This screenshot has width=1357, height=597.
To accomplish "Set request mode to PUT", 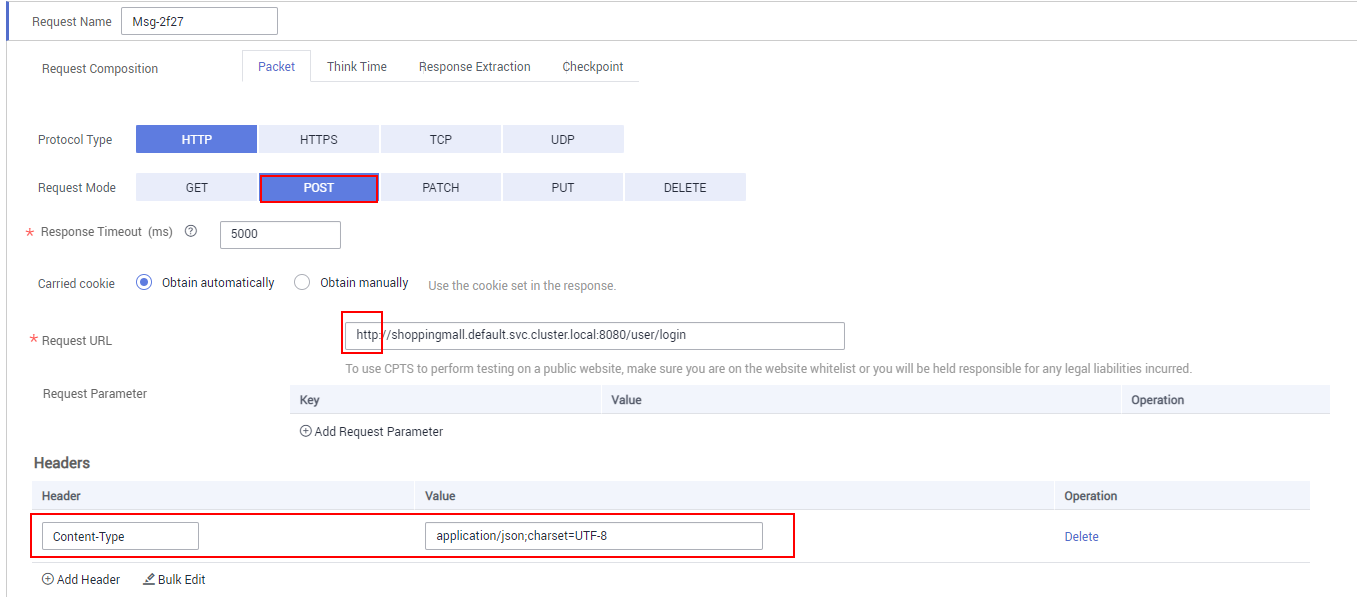I will 563,188.
